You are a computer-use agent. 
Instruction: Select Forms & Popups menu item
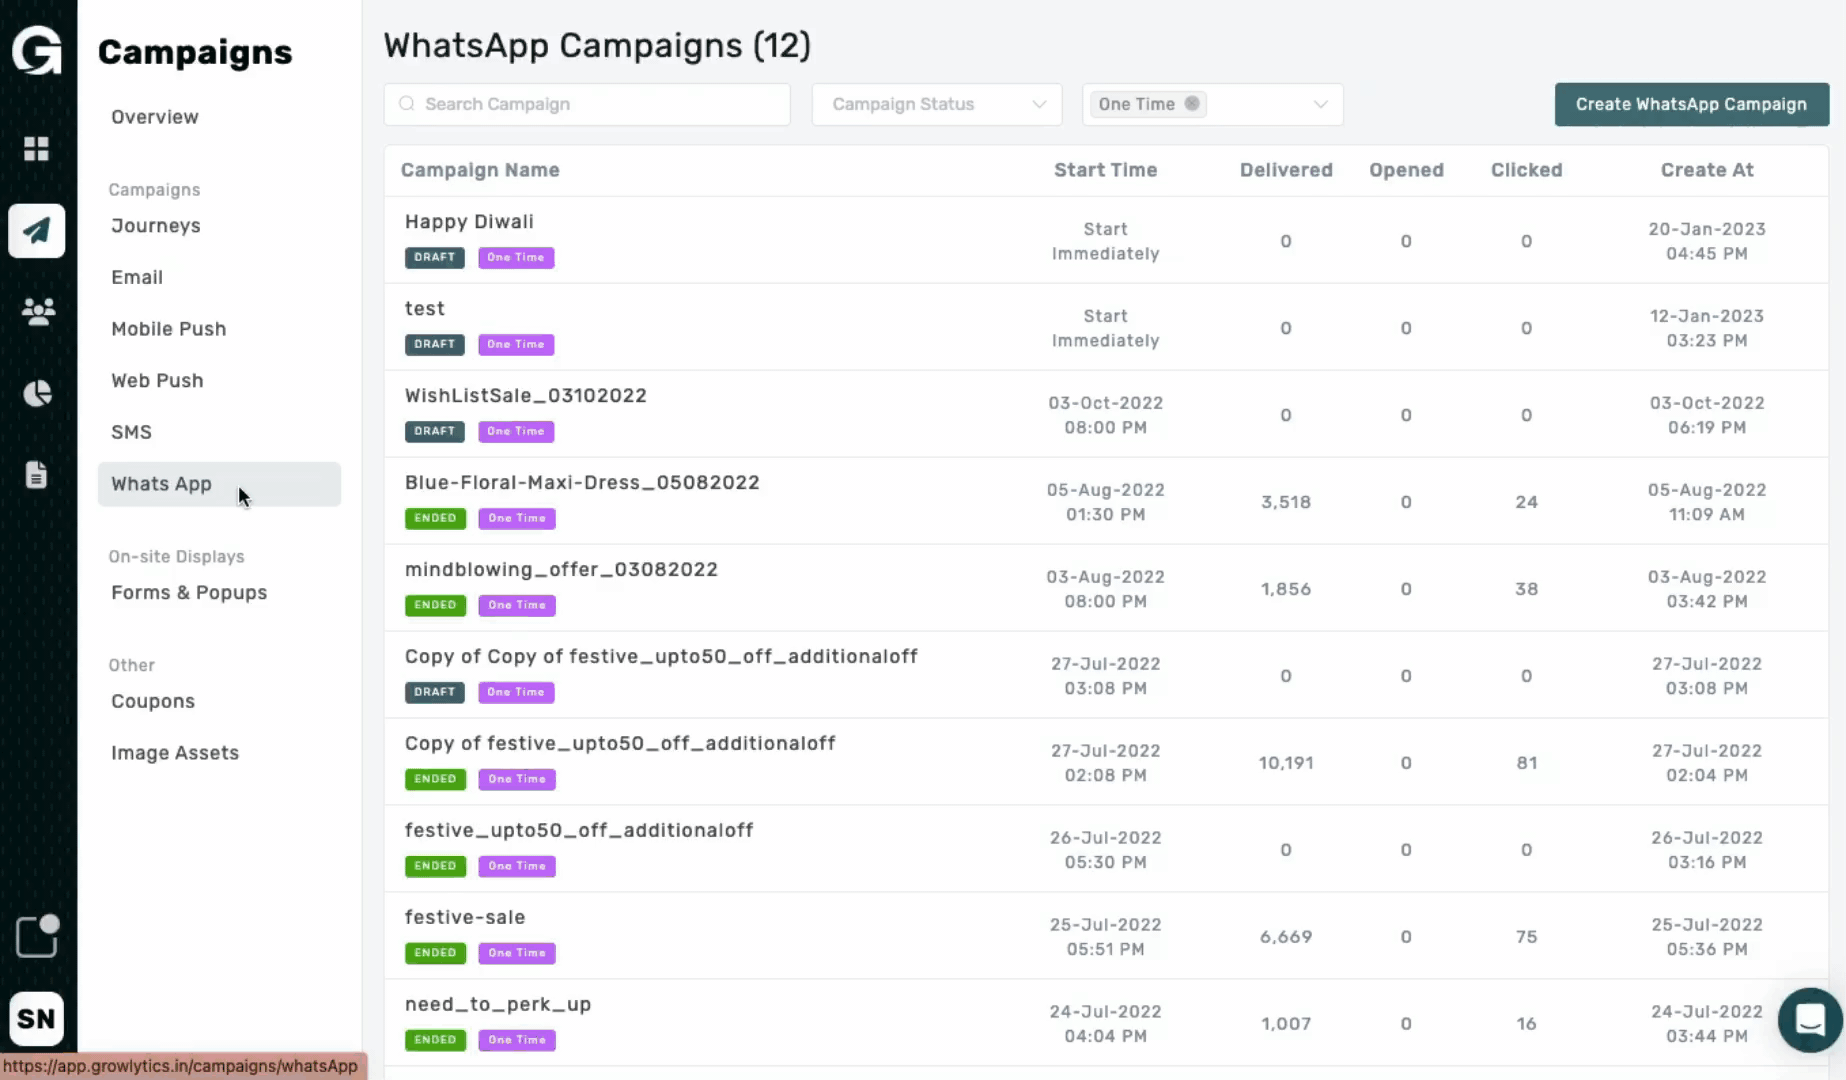189,593
